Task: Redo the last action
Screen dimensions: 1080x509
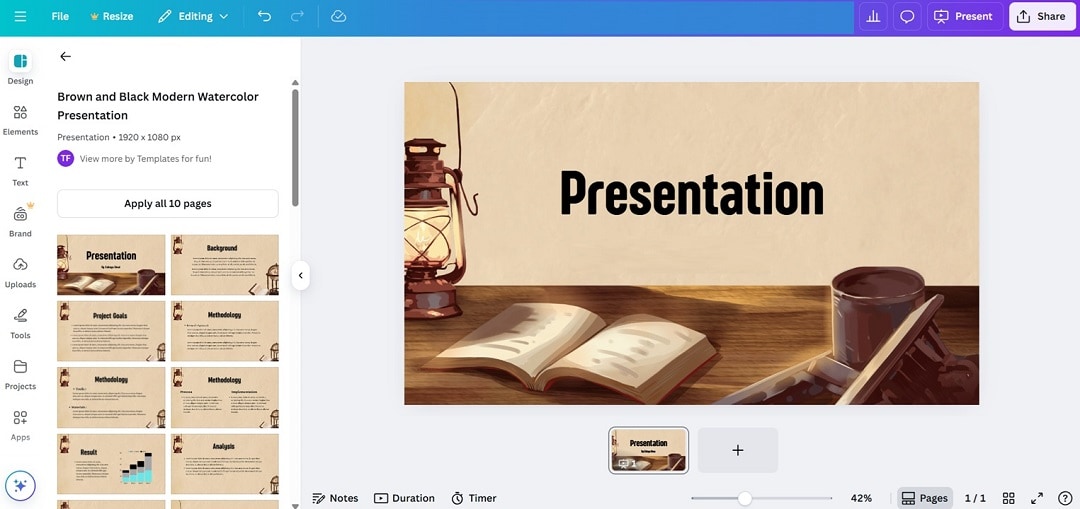Action: [x=298, y=16]
